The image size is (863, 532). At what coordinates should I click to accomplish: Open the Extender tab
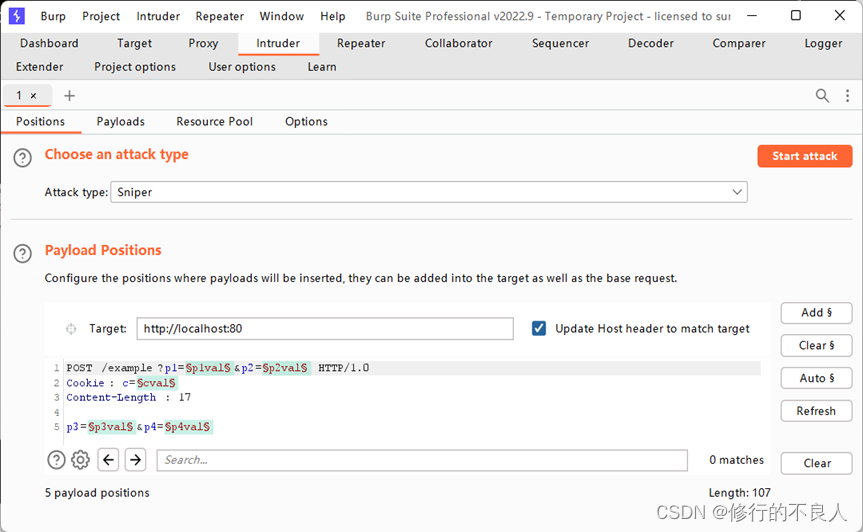click(40, 67)
